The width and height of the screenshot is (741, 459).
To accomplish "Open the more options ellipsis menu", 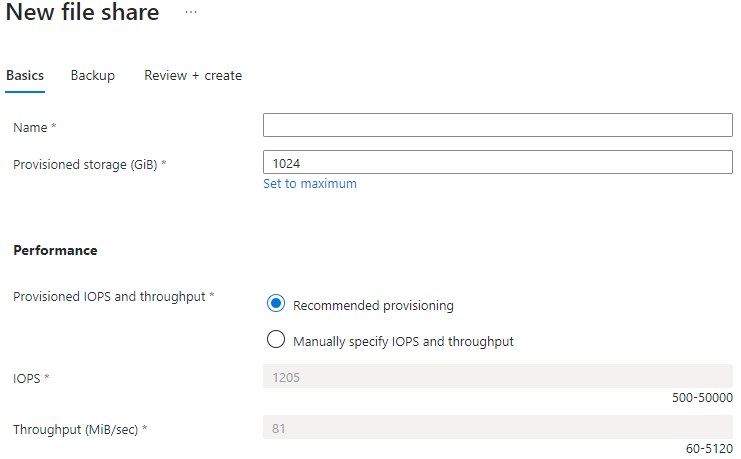I will pos(191,12).
